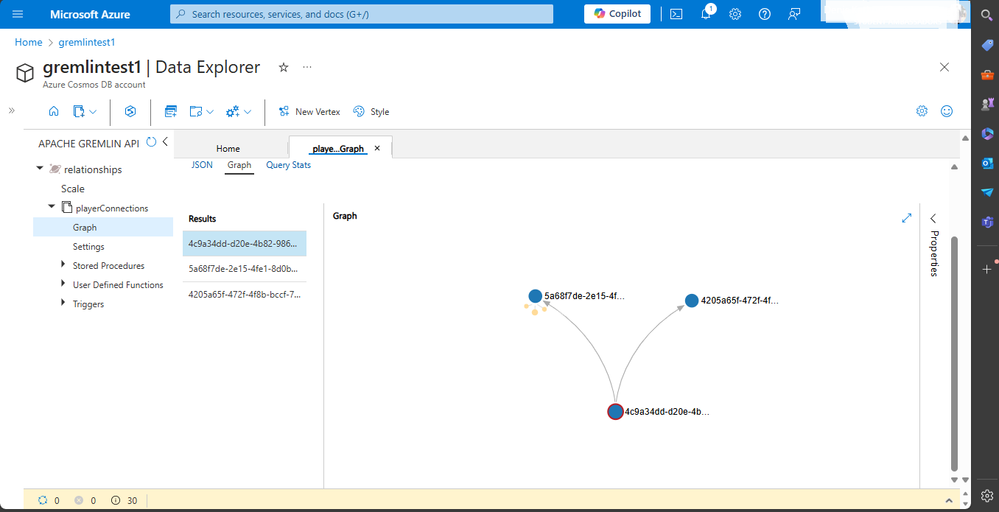The height and width of the screenshot is (512, 999).
Task: Launch the Cloud Shell icon
Action: pos(676,14)
